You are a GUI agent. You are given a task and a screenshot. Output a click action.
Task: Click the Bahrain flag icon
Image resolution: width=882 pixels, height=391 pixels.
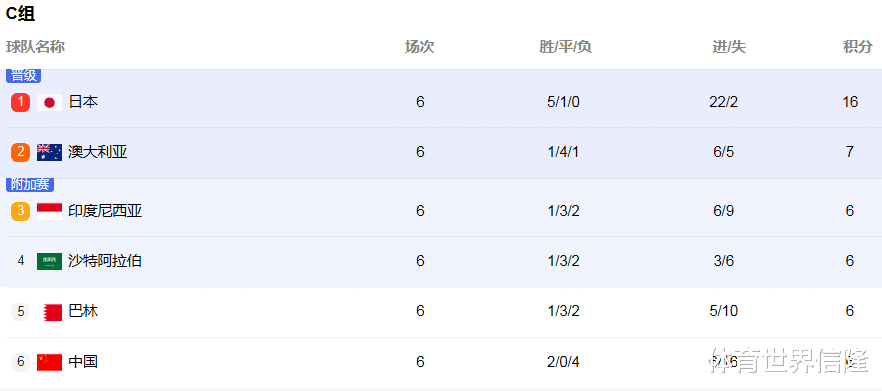(x=52, y=312)
